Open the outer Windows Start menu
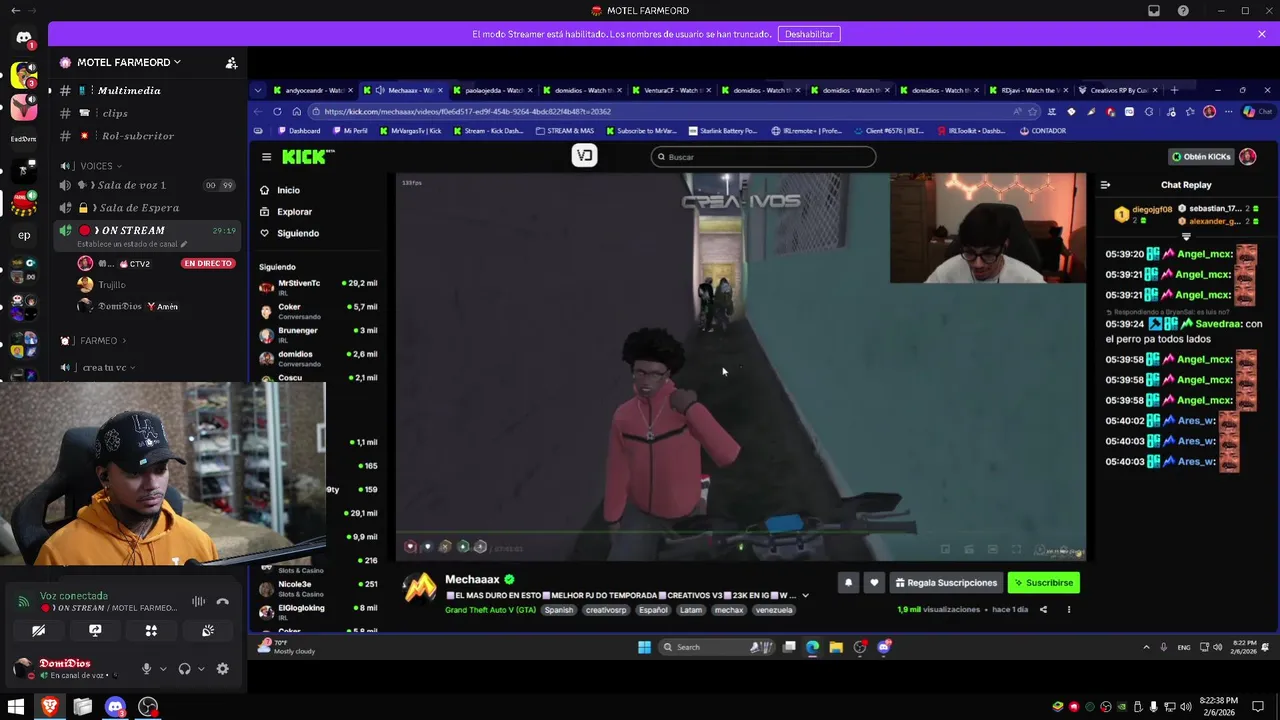Image resolution: width=1280 pixels, height=720 pixels. coord(16,707)
